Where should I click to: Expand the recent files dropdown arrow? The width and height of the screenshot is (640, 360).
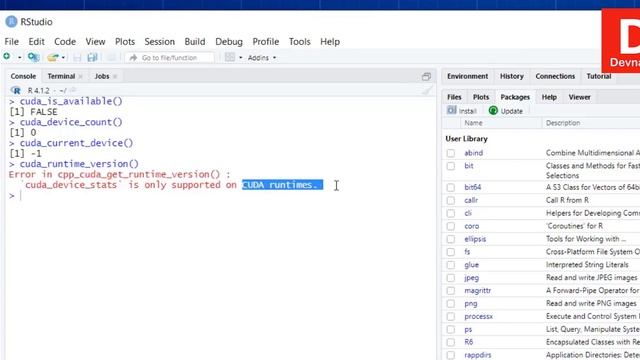[x=63, y=58]
